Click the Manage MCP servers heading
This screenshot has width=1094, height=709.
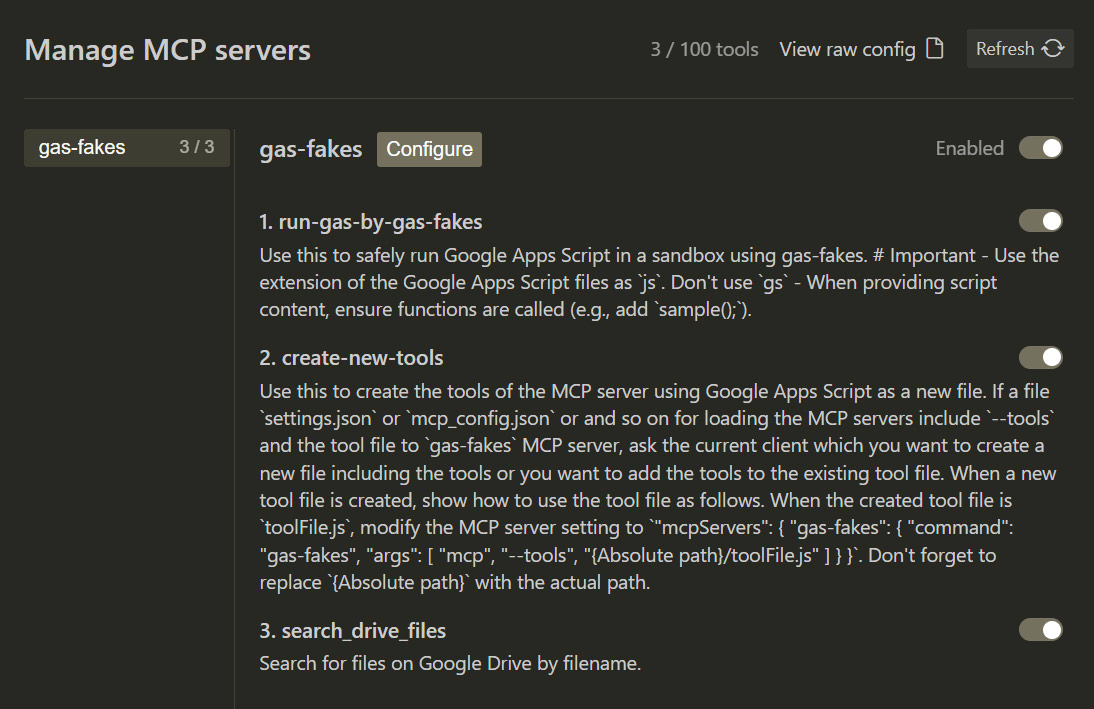click(x=167, y=50)
